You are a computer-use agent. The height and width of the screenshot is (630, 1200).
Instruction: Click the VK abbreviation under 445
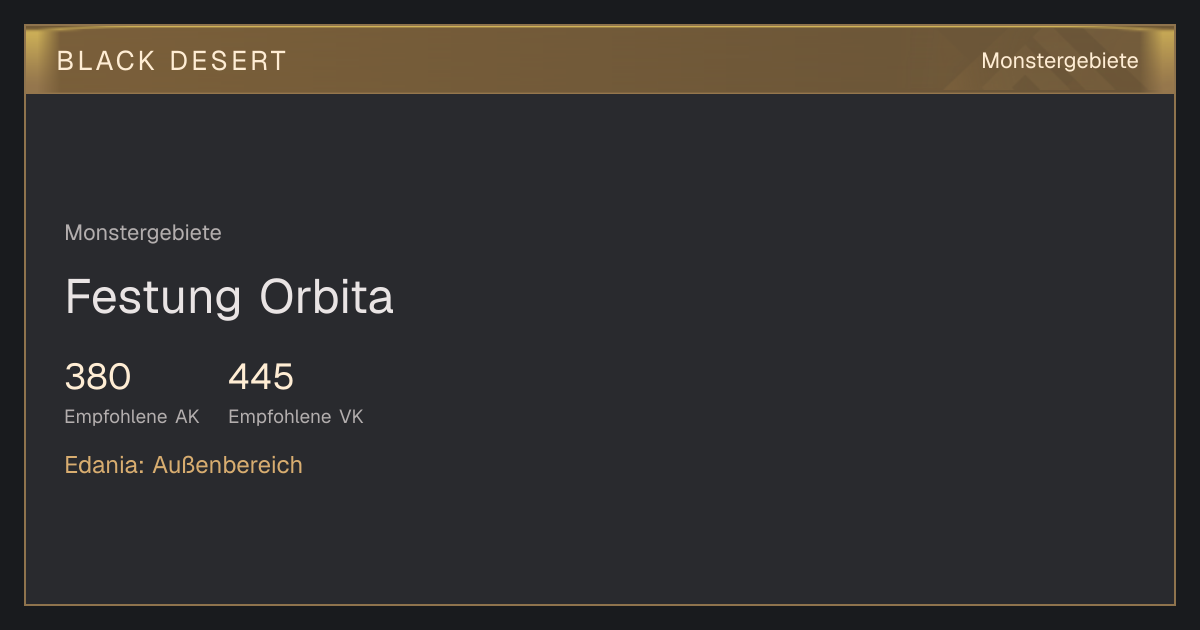click(x=351, y=417)
